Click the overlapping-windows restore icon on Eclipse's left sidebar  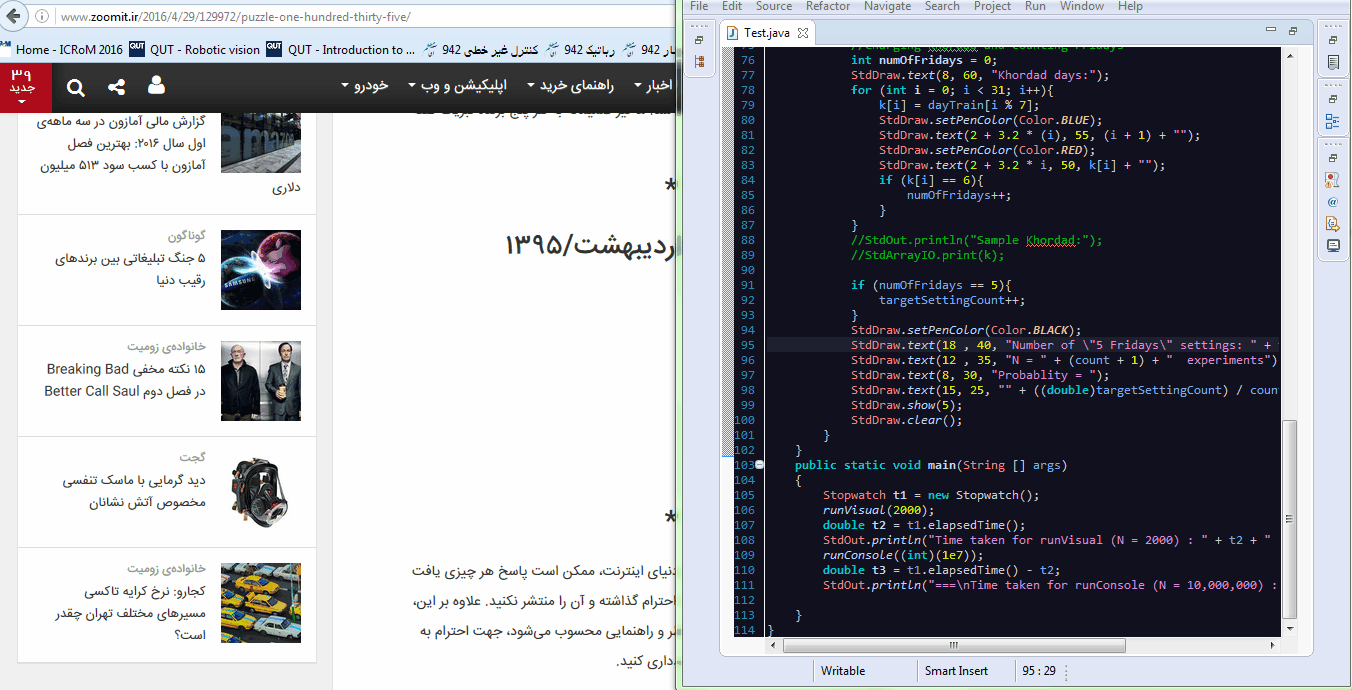(699, 40)
